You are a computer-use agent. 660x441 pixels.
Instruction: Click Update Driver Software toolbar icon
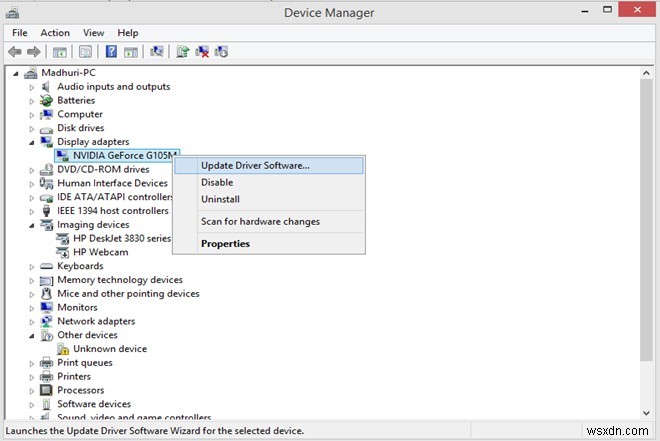pos(183,51)
